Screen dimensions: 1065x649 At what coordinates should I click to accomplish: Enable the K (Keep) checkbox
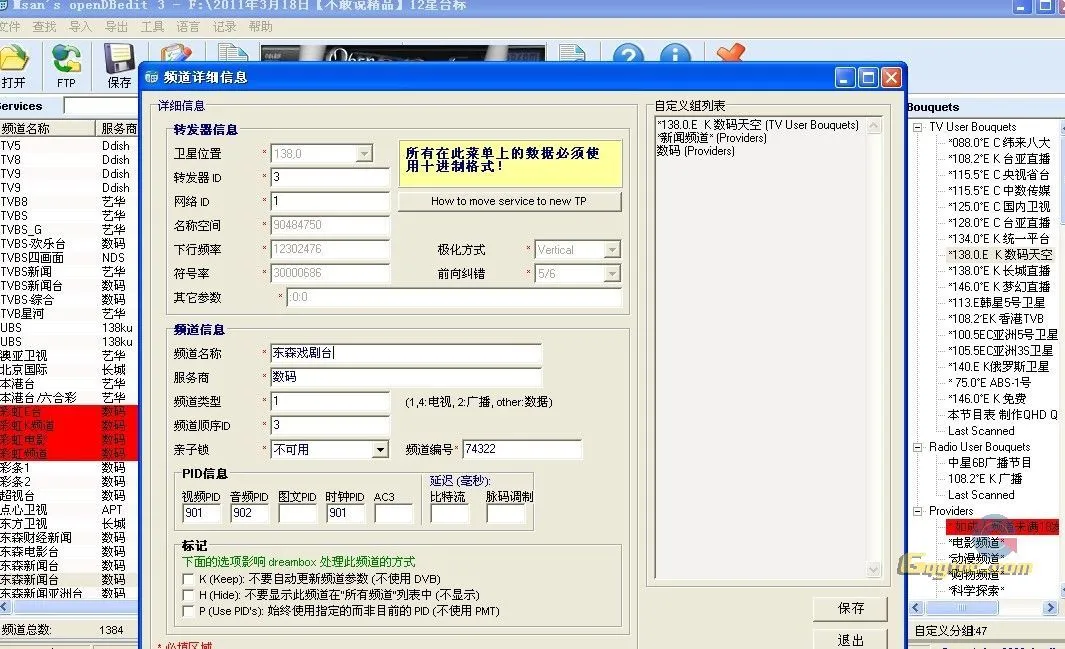[x=189, y=577]
